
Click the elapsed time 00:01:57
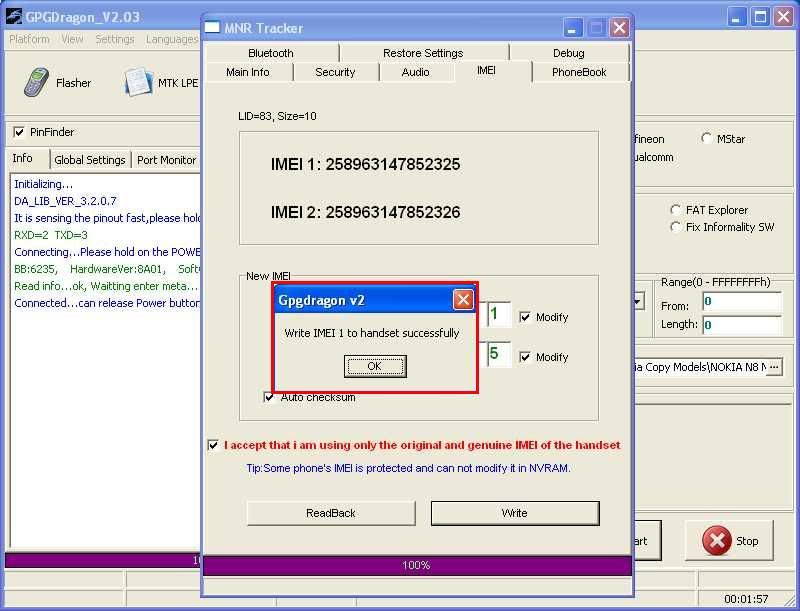click(x=746, y=599)
